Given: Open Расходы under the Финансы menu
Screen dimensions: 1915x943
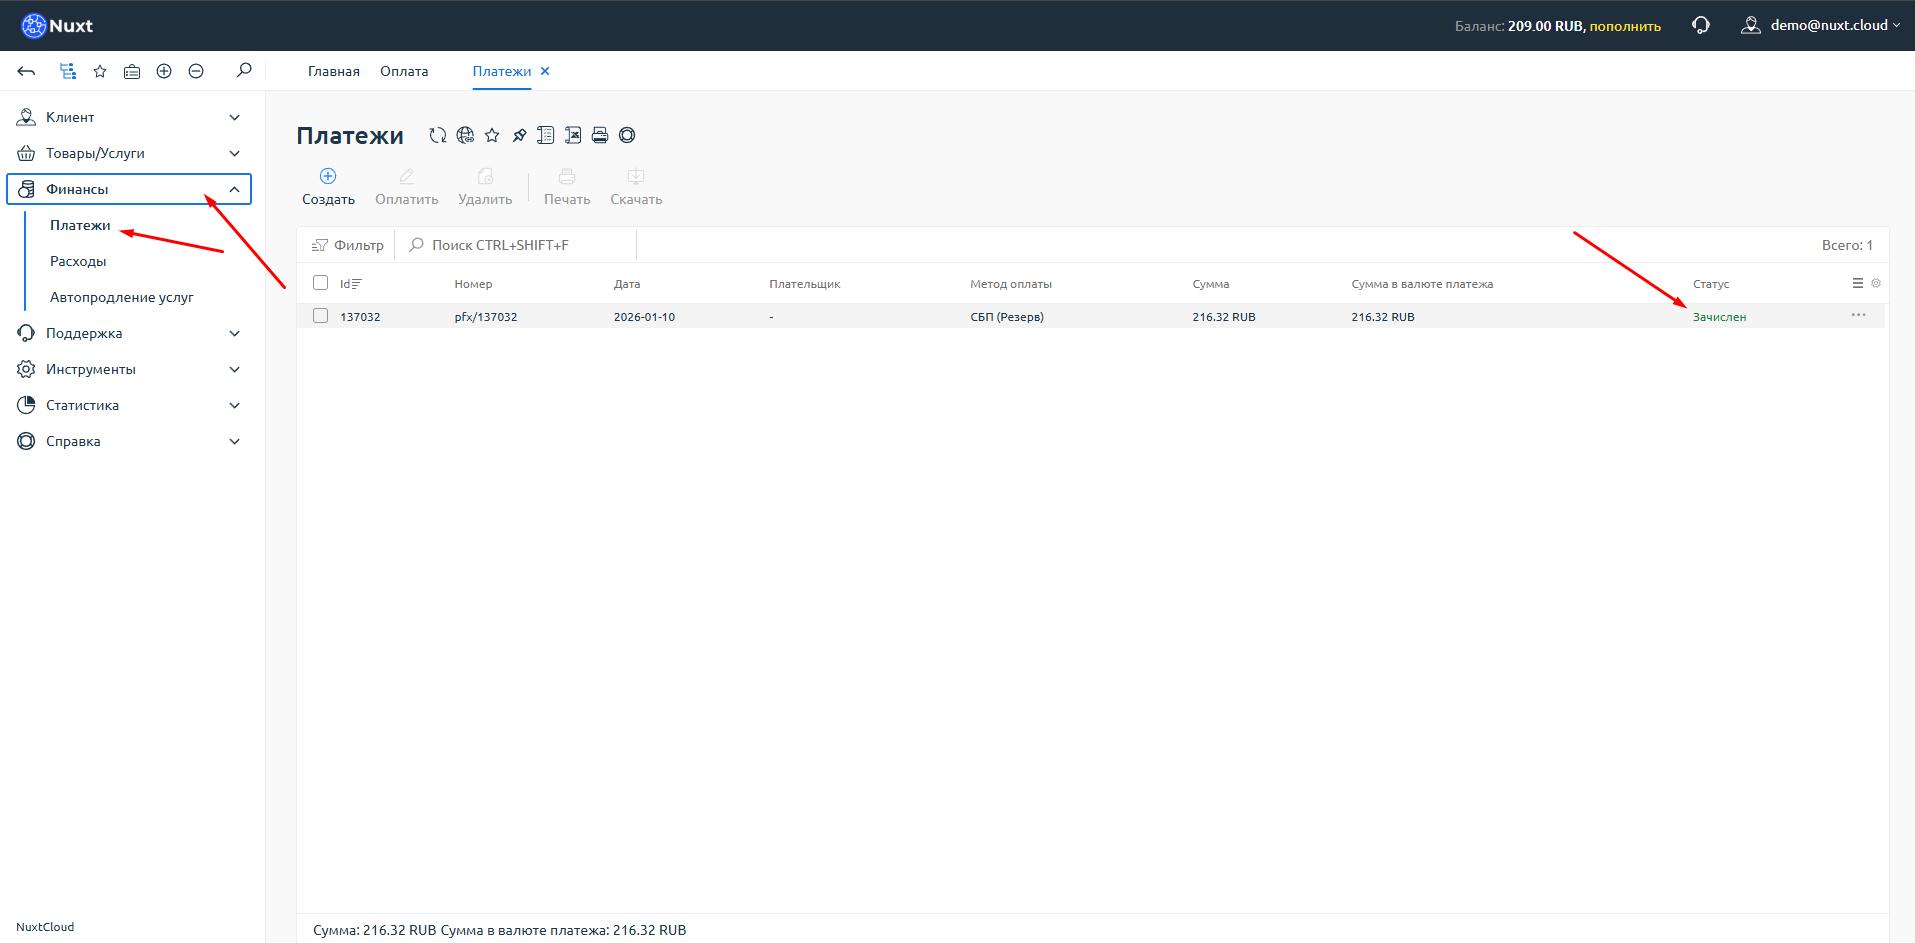Looking at the screenshot, I should 78,261.
